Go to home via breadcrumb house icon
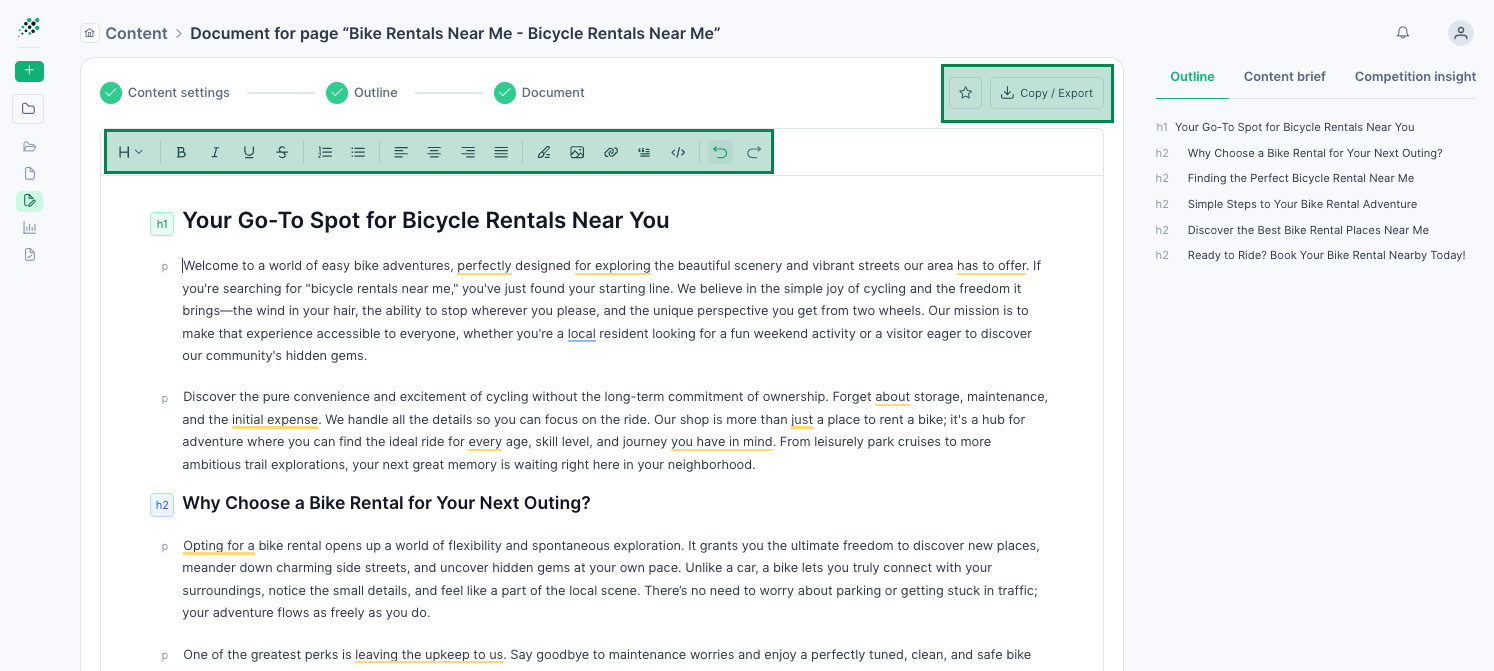 [90, 33]
